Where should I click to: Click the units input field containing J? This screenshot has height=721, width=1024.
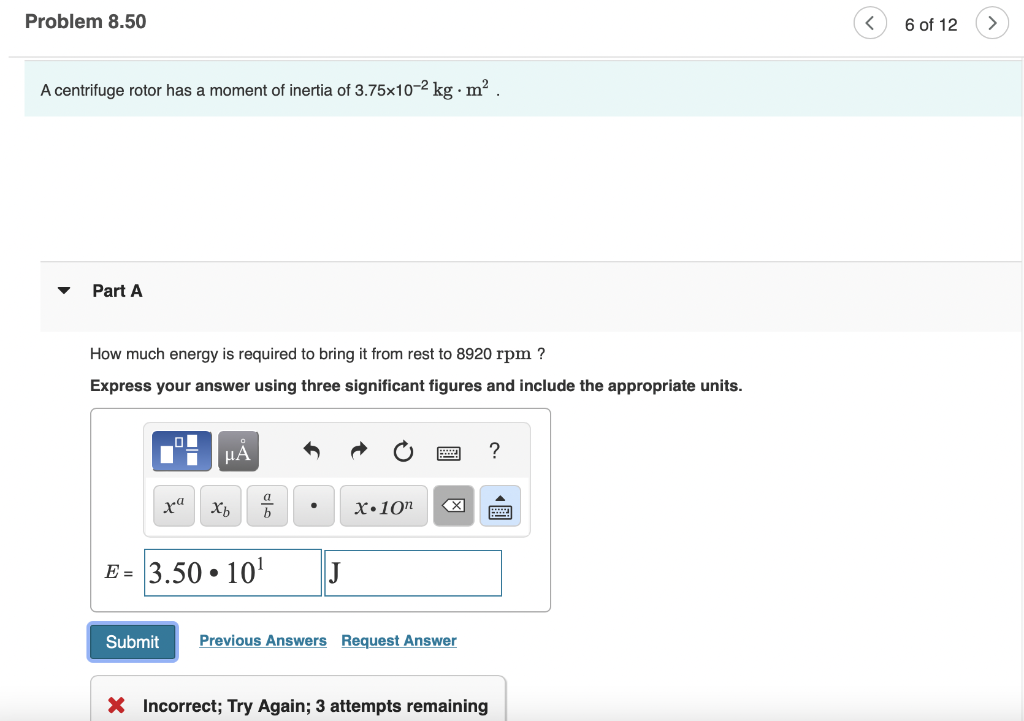412,572
